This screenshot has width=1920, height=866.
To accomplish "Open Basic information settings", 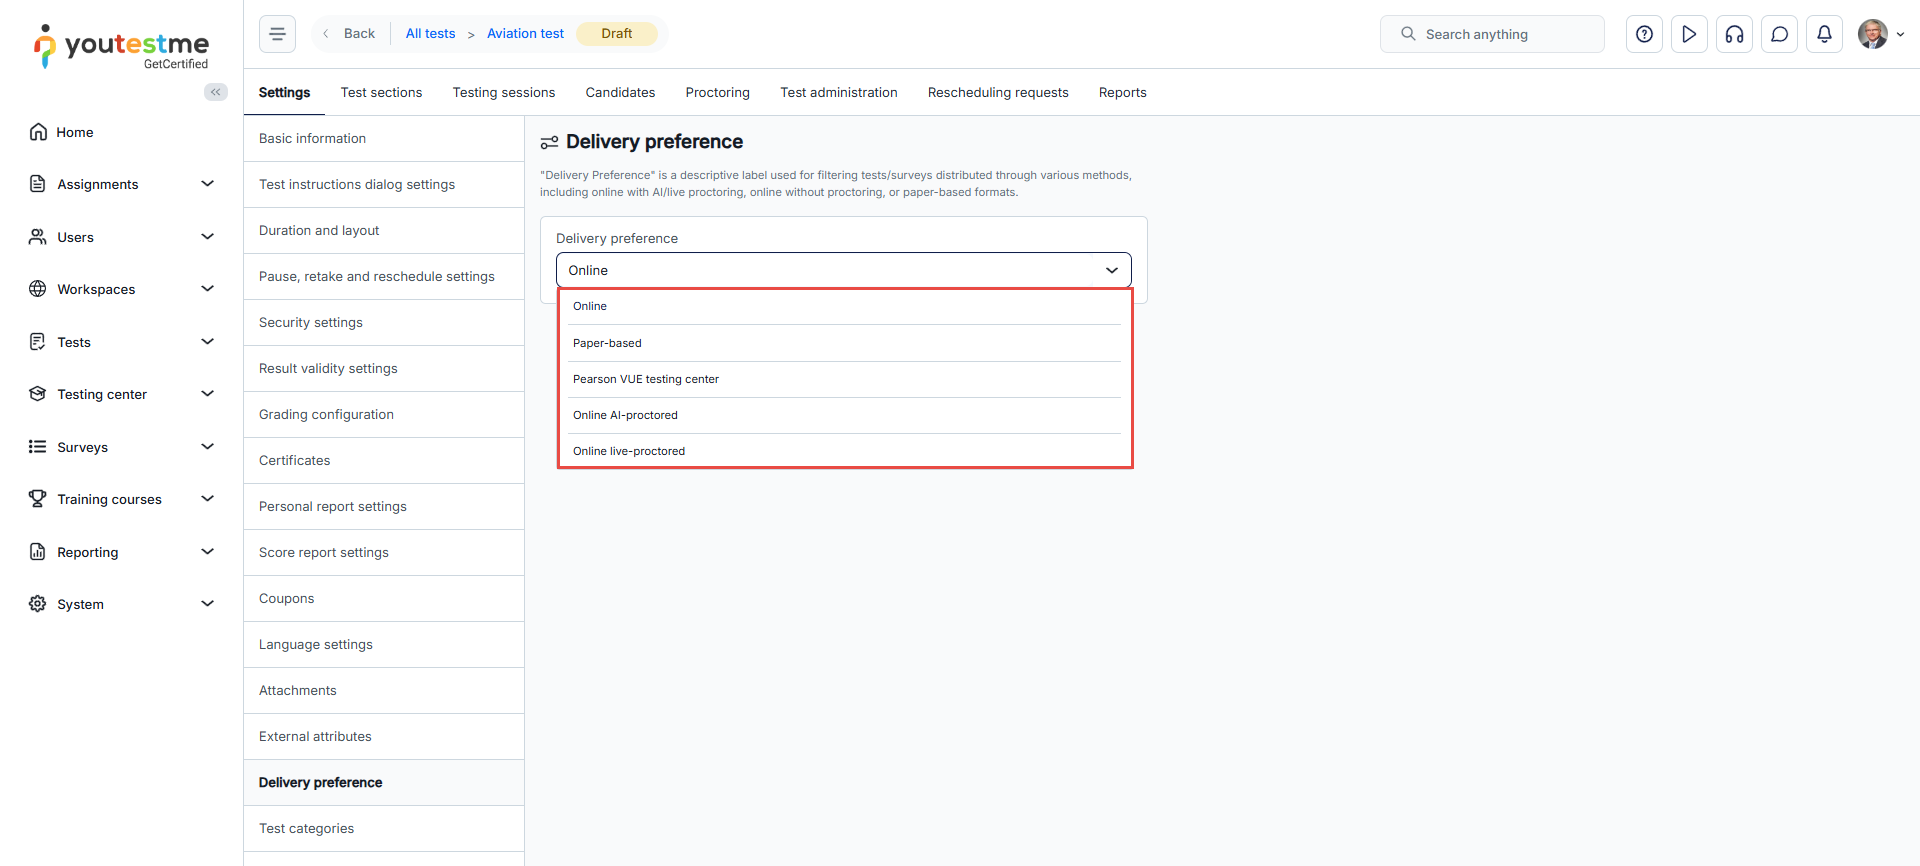I will [384, 138].
